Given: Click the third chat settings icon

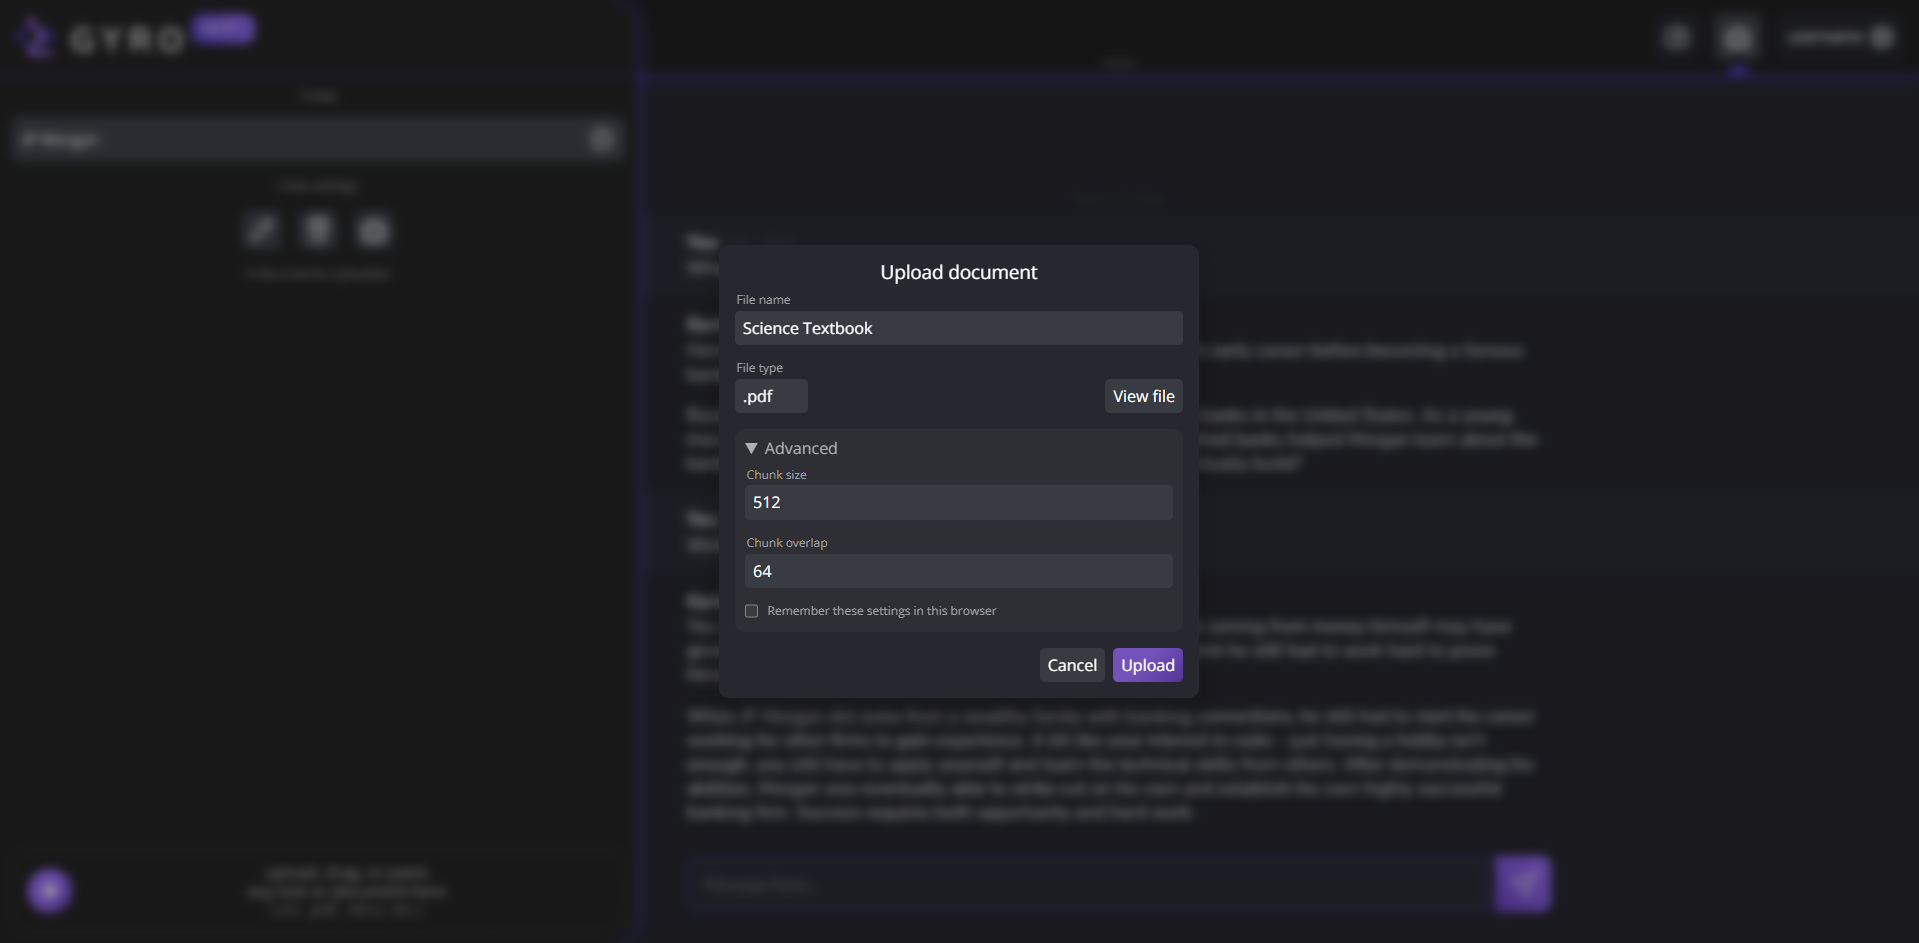Looking at the screenshot, I should click(374, 231).
